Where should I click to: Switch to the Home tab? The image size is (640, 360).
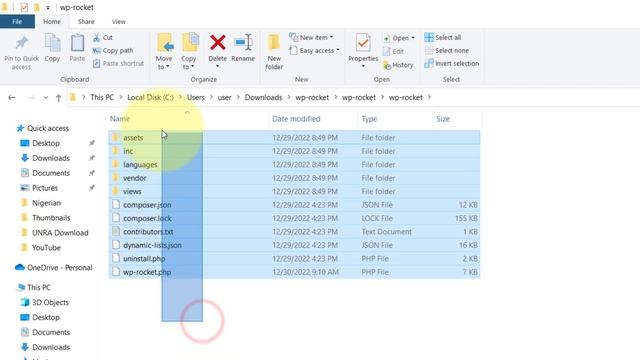point(52,22)
